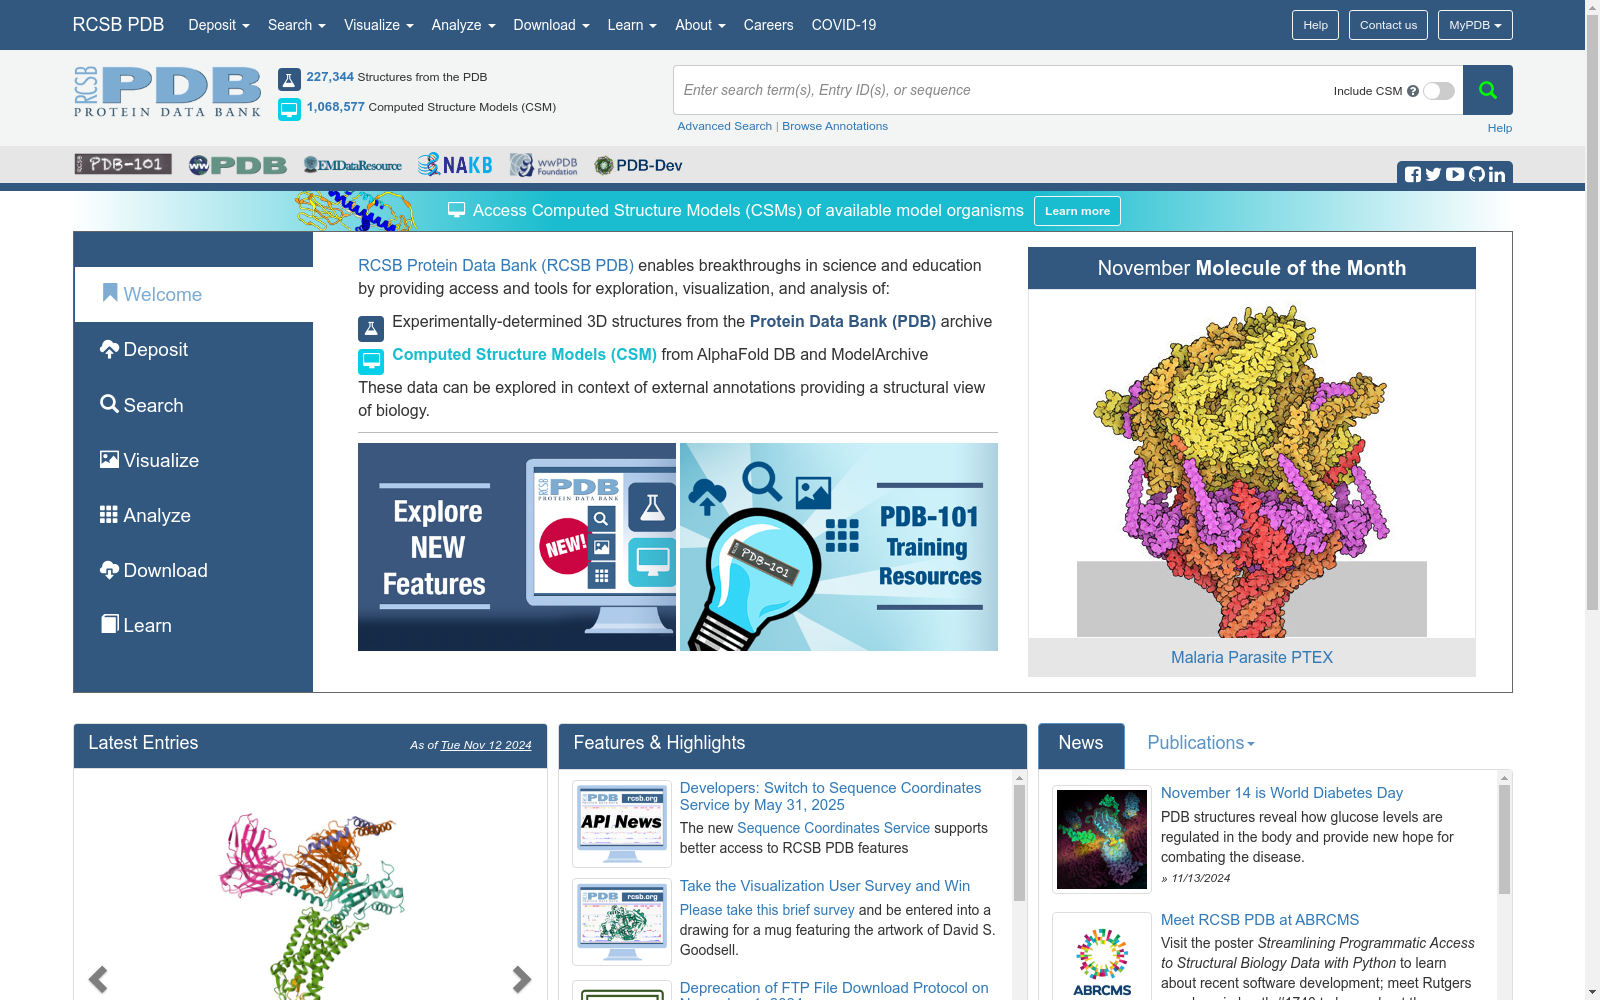Viewport: 1600px width, 1000px height.
Task: Expand the Download menu in top navbar
Action: 551,25
